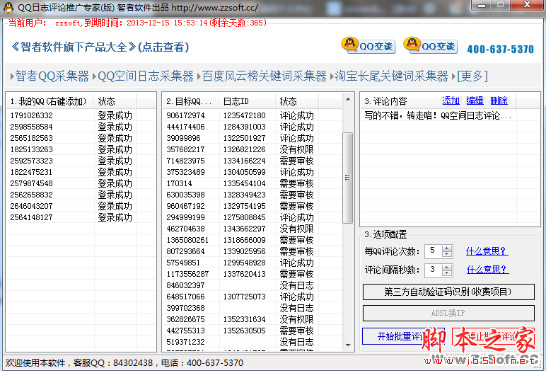Select target QQ row 714823975

pyautogui.click(x=252, y=161)
